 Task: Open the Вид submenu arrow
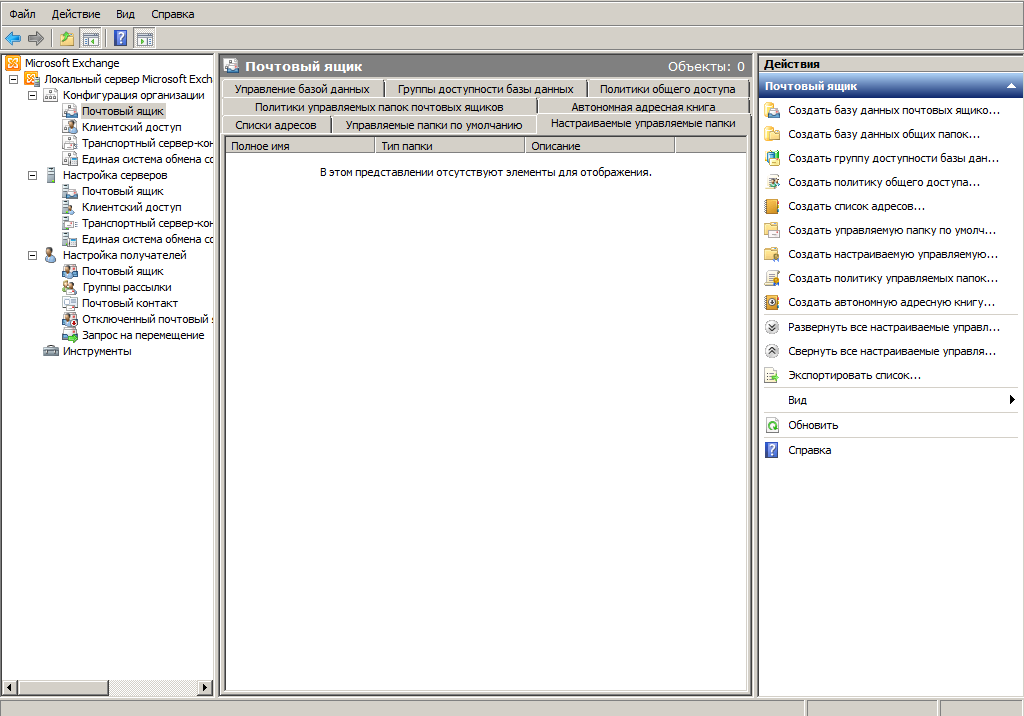pyautogui.click(x=1012, y=400)
